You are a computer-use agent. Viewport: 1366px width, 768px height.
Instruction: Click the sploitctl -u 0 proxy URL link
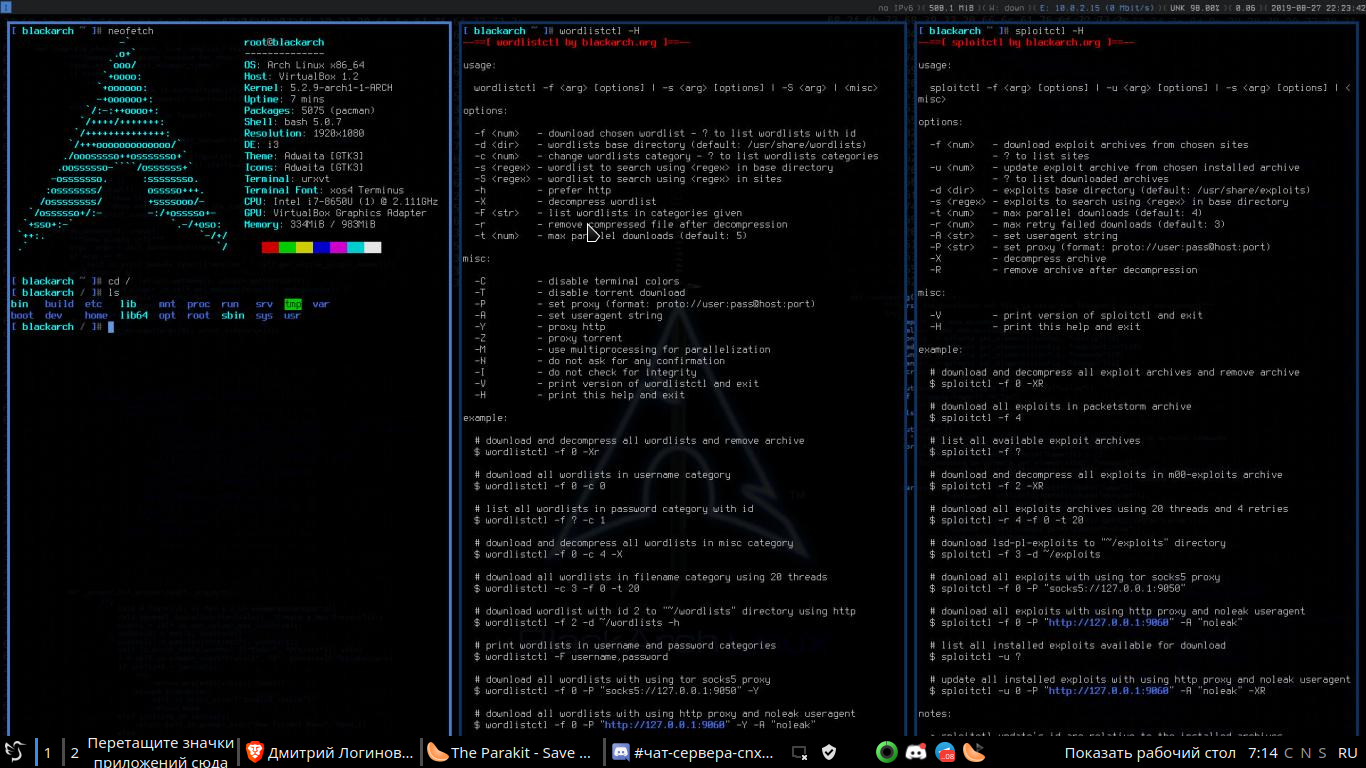[1107, 690]
